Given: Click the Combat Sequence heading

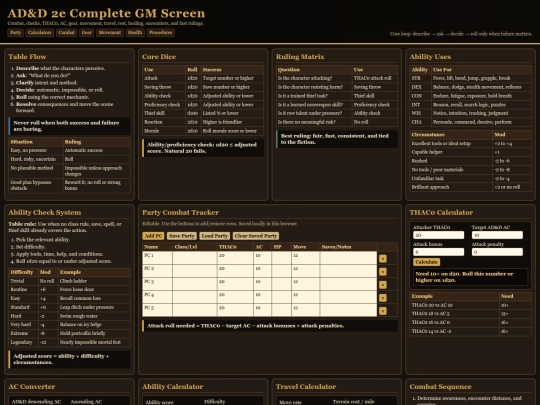Looking at the screenshot, I should [440, 387].
